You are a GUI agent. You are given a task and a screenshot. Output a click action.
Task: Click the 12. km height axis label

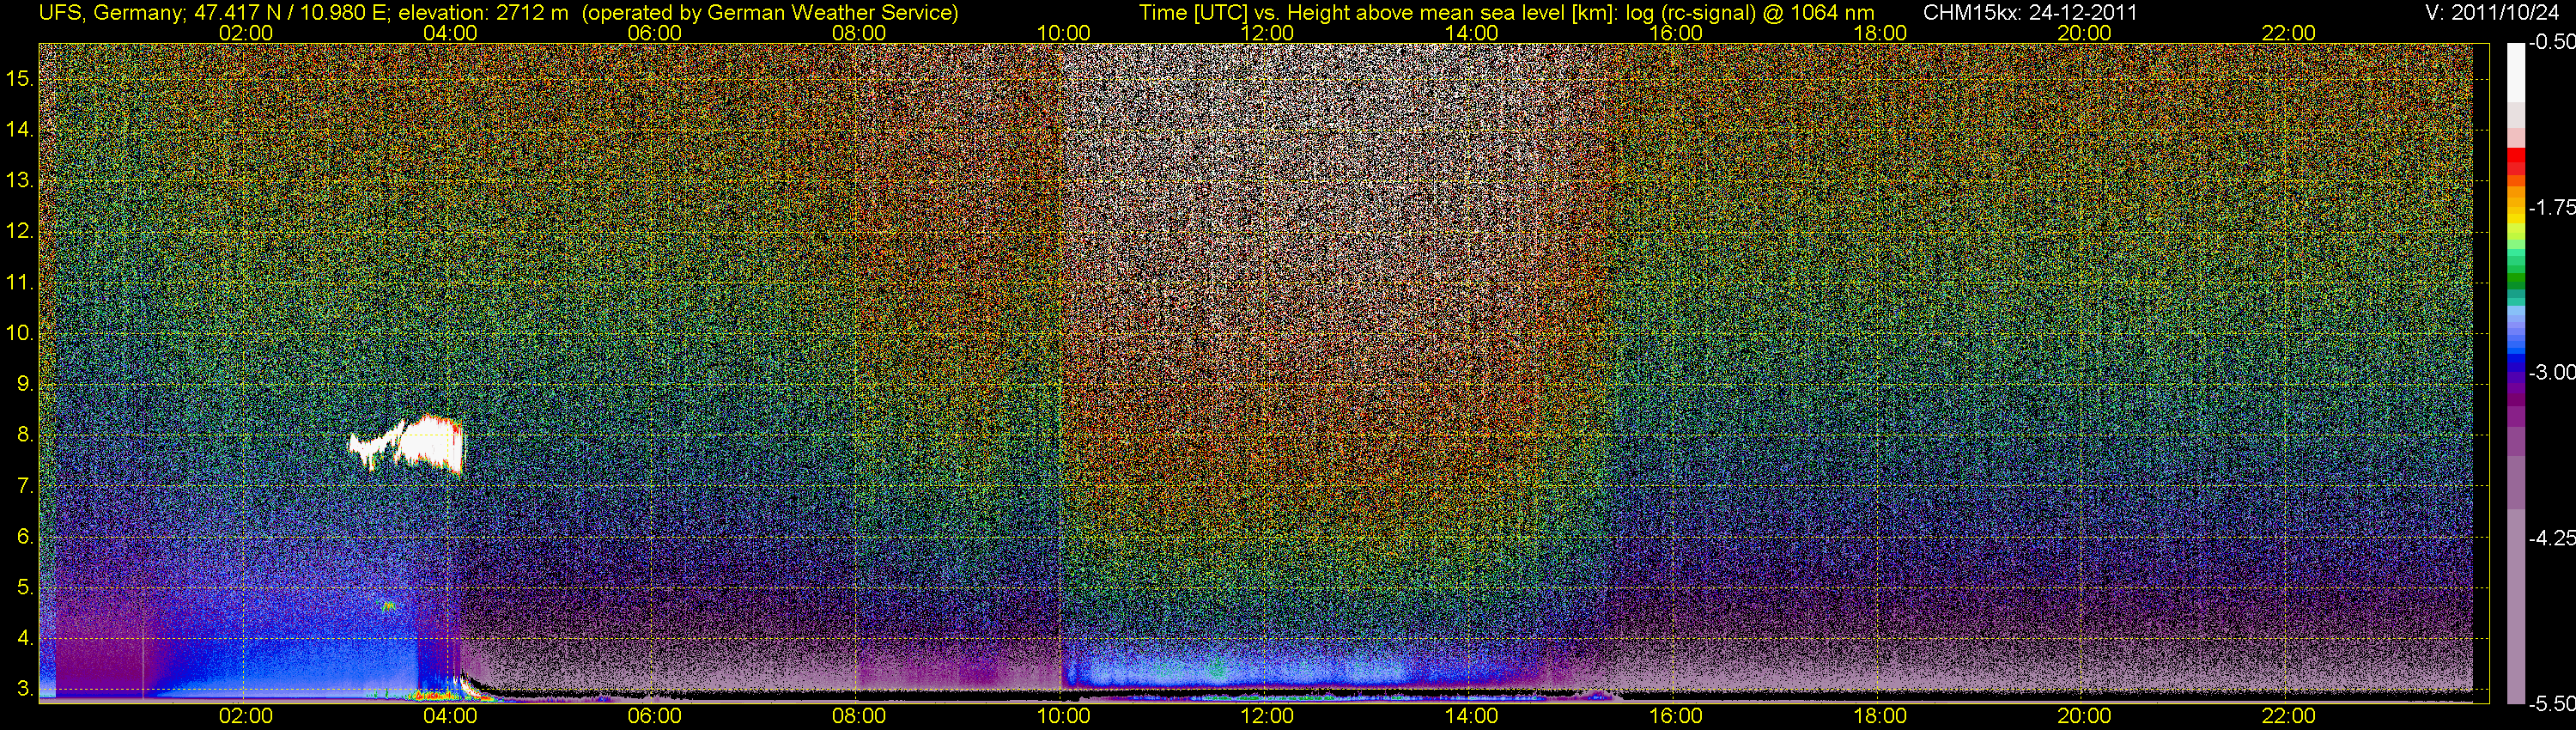[x=19, y=231]
